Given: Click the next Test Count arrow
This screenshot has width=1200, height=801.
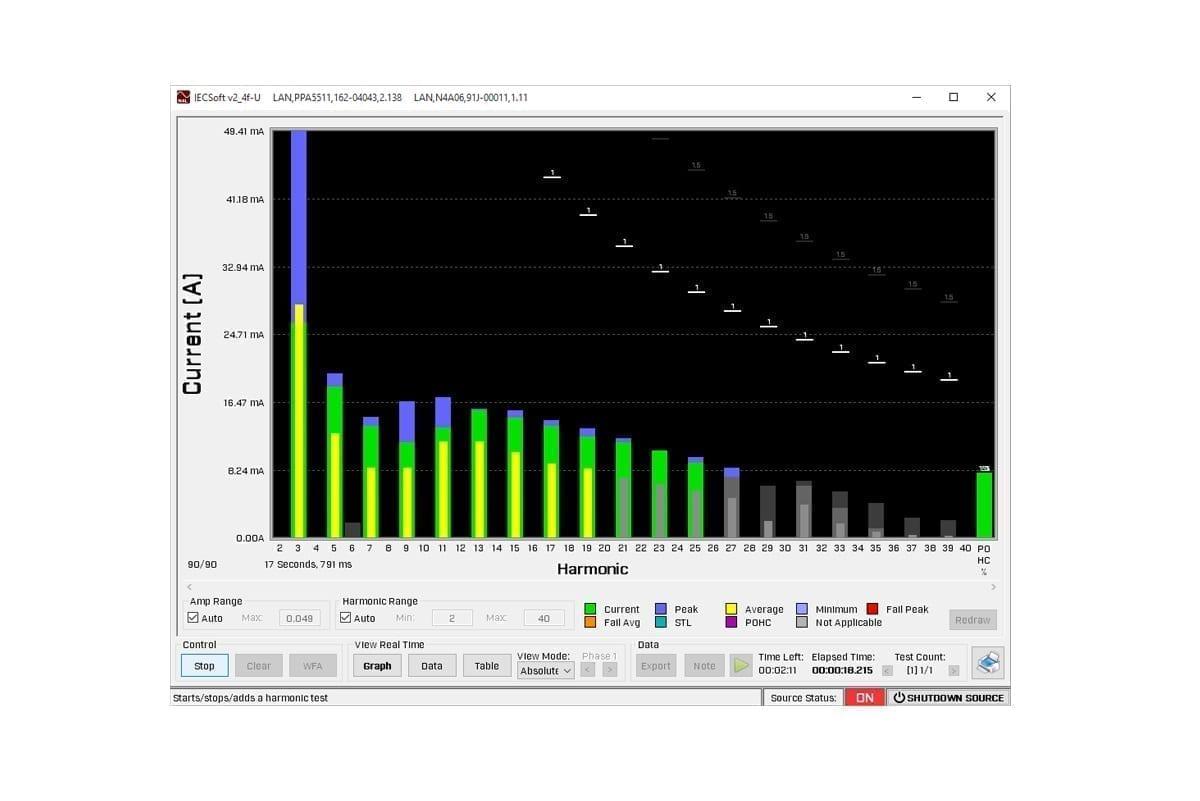Looking at the screenshot, I should click(954, 670).
